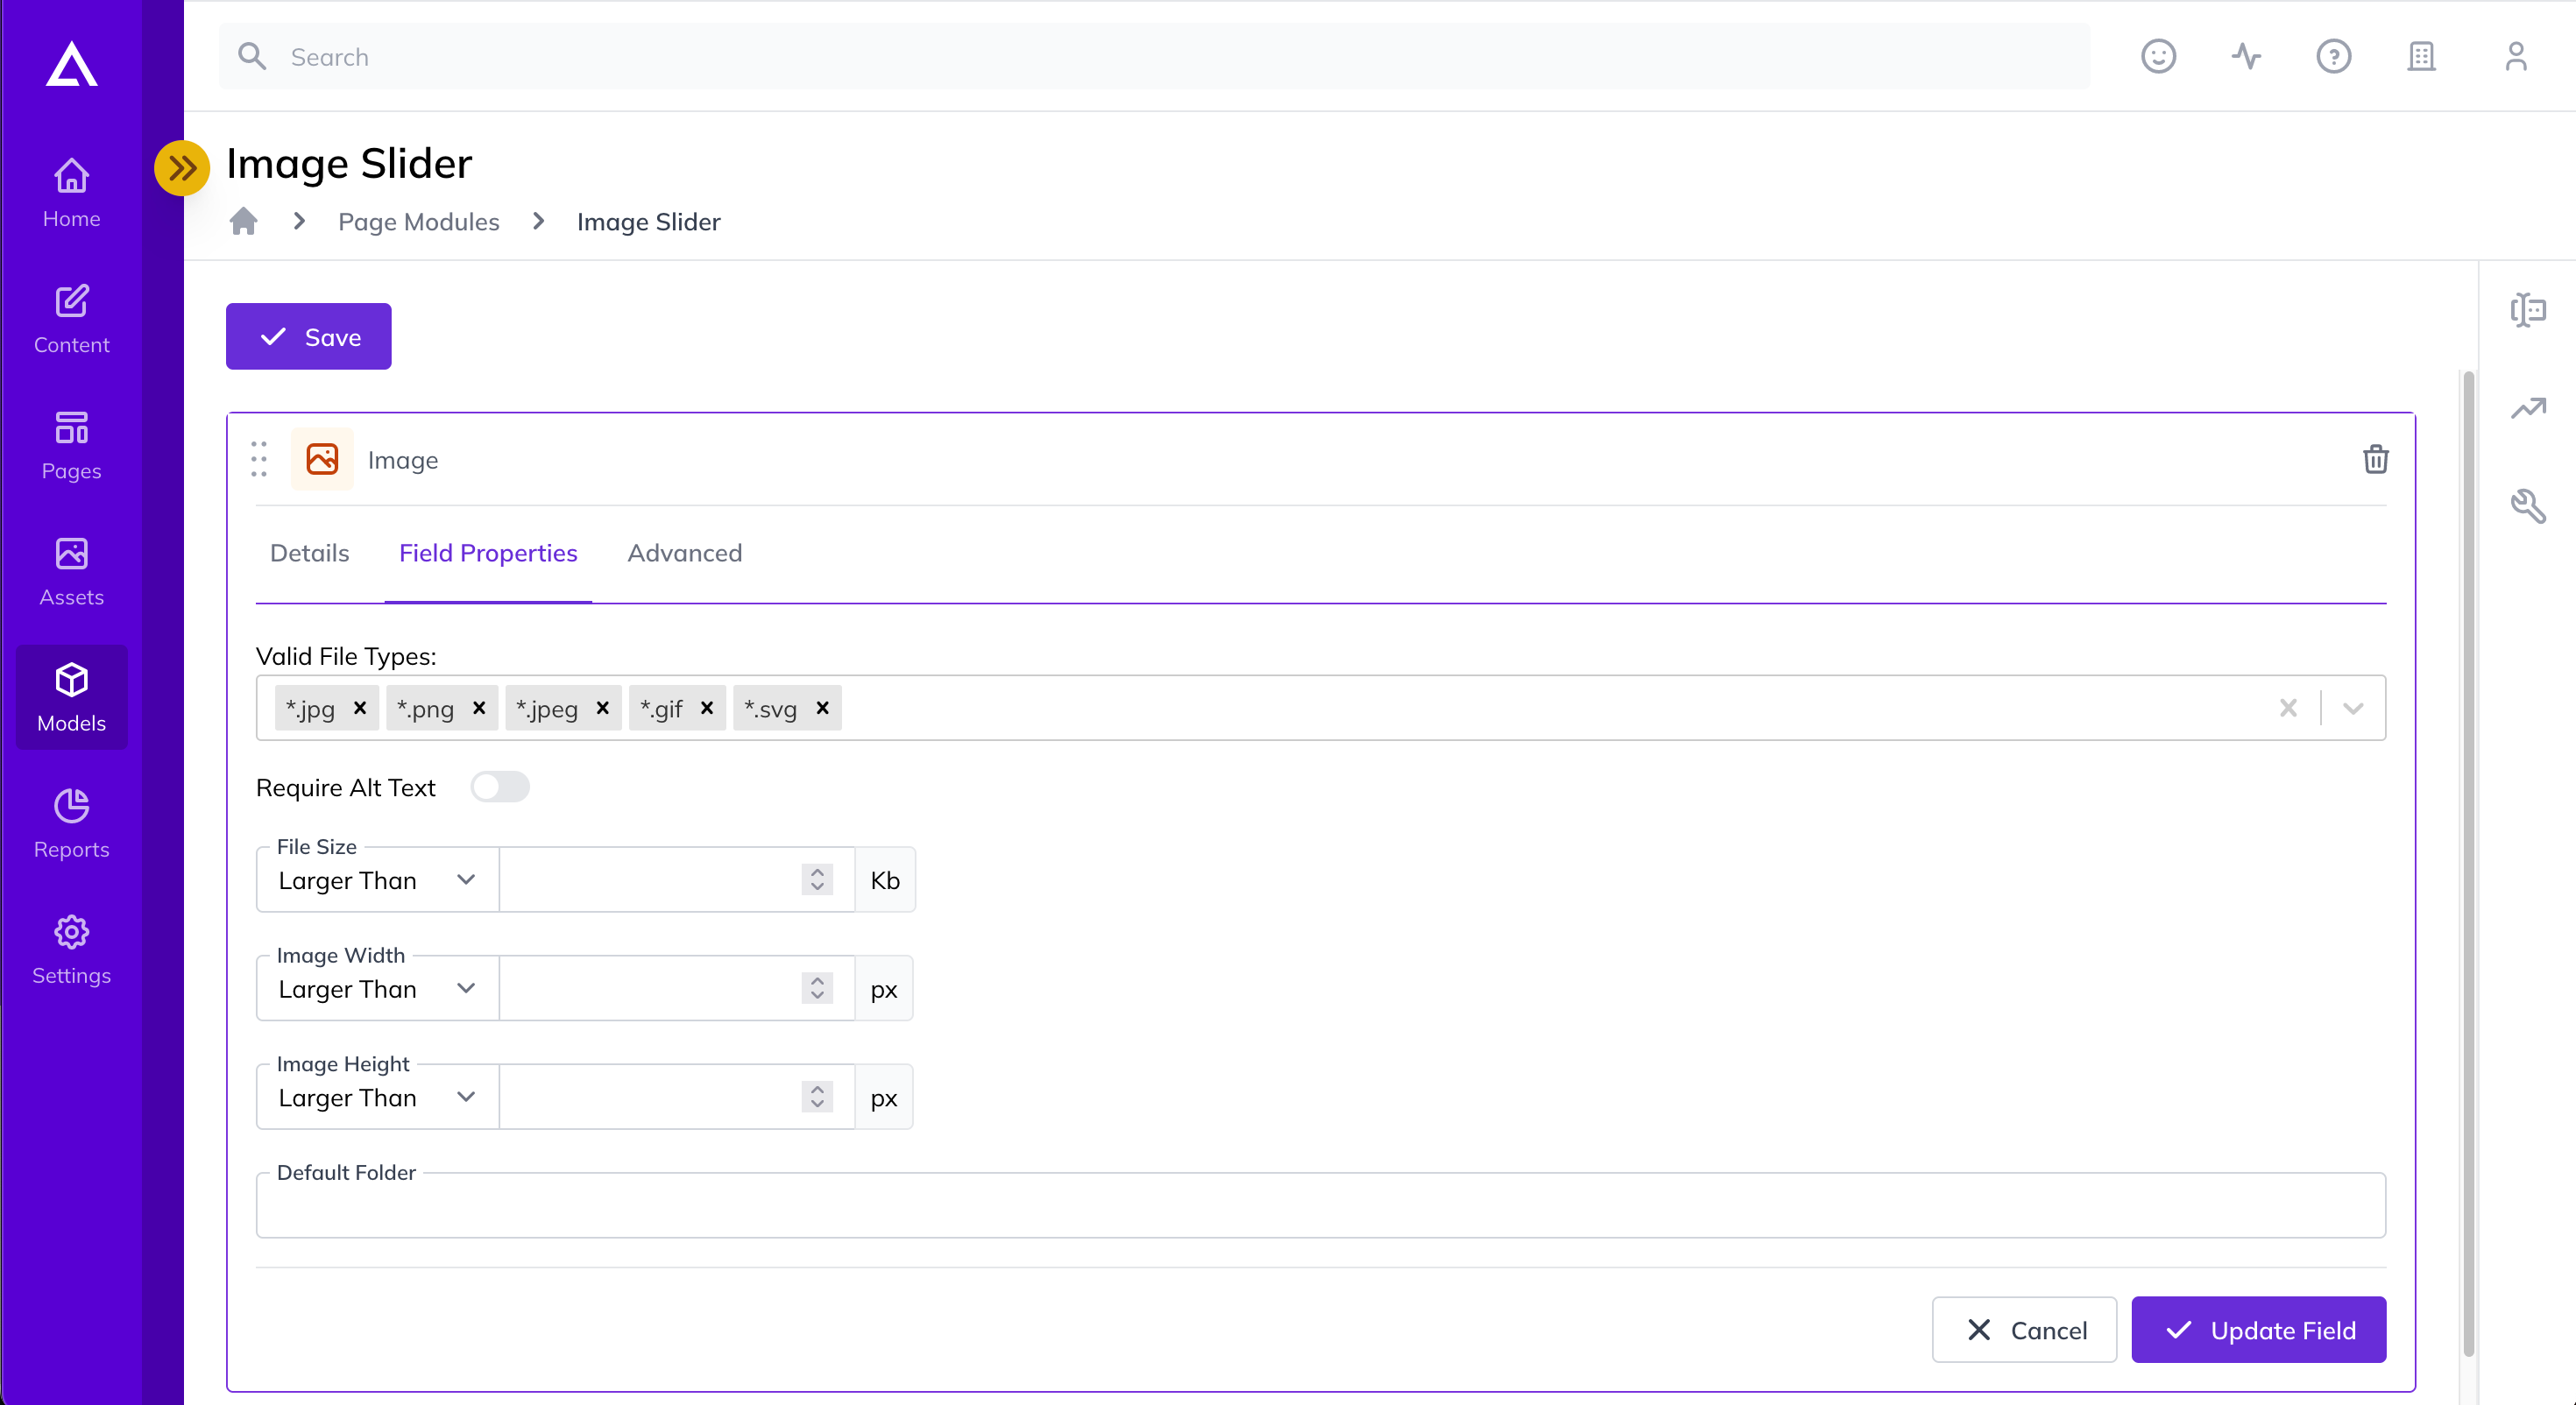Expand the Valid File Types dropdown

tap(2353, 708)
